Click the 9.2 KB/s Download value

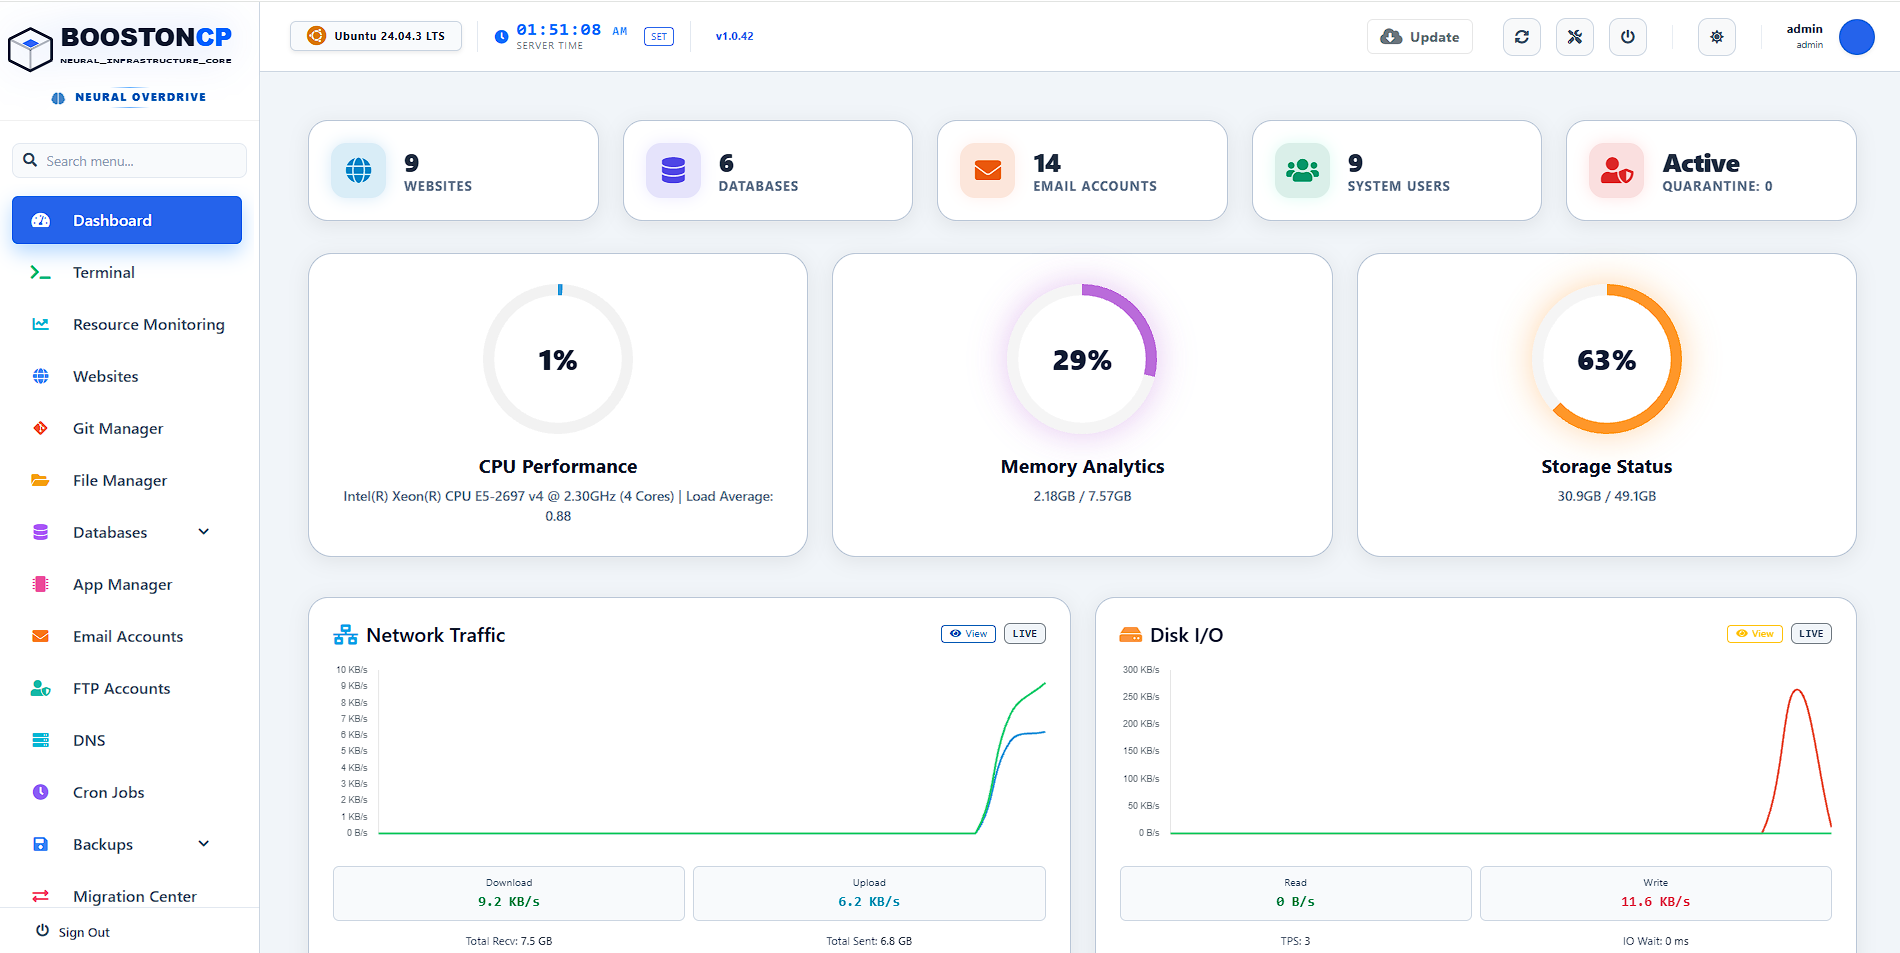click(x=509, y=902)
